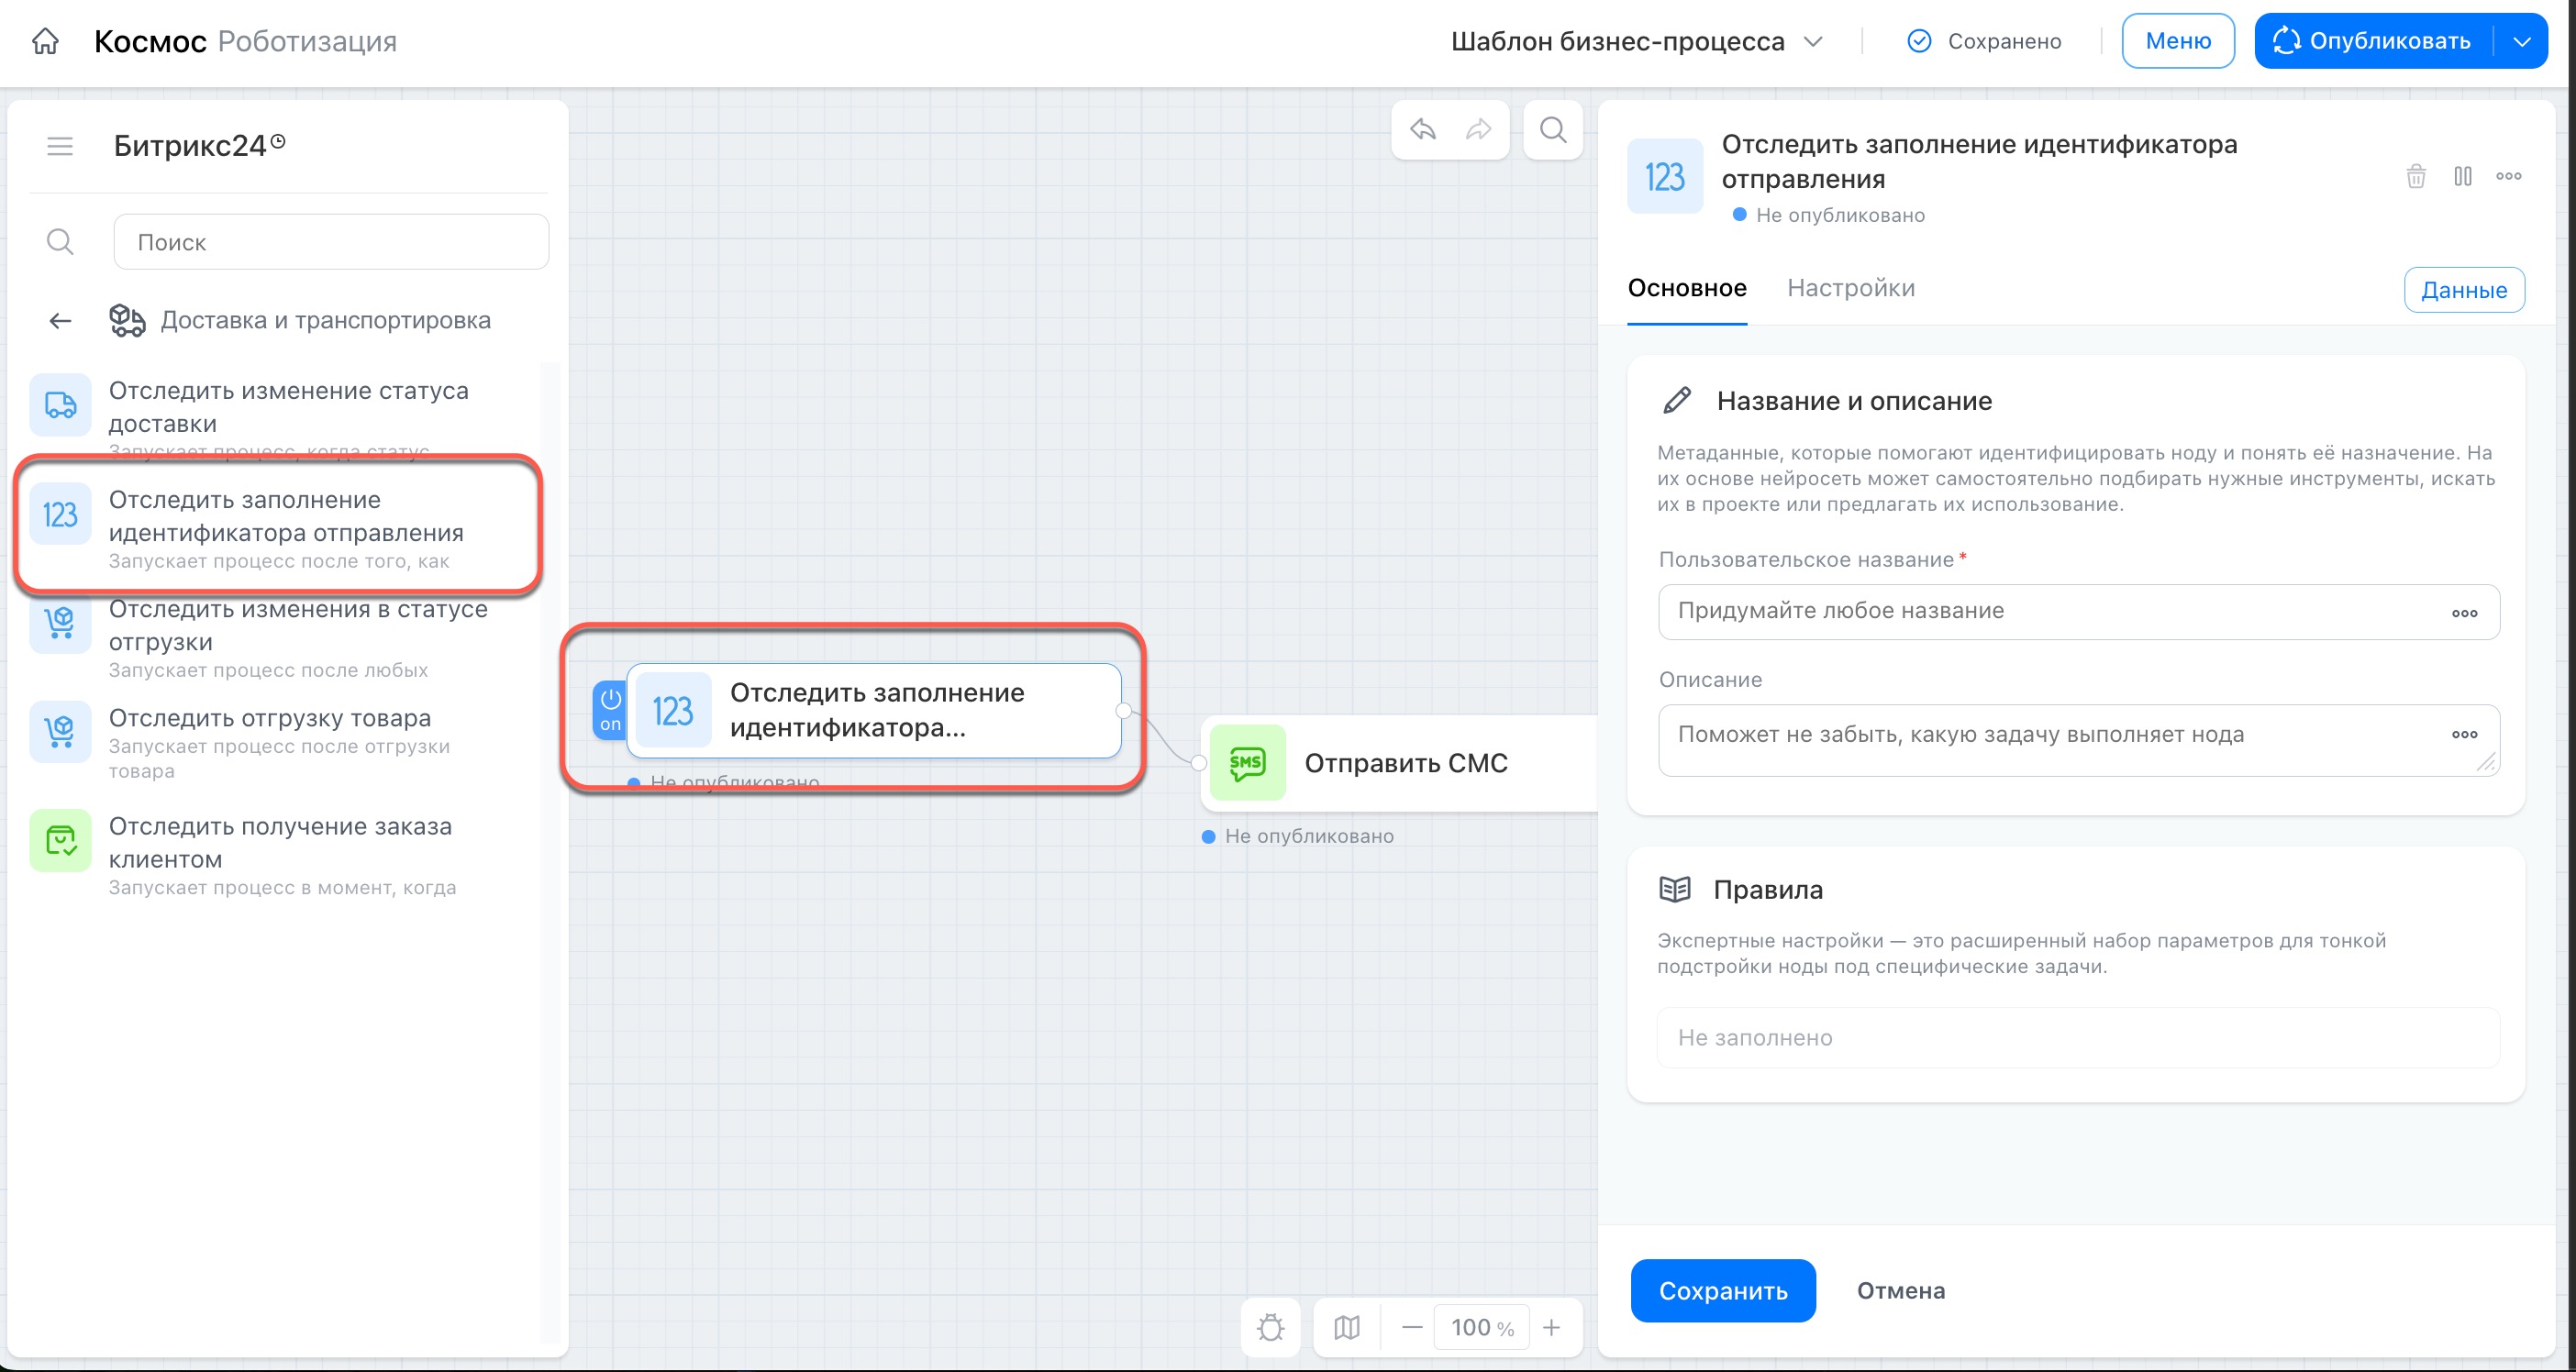Click the Сохранить button
The image size is (2576, 1372).
click(x=1723, y=1290)
